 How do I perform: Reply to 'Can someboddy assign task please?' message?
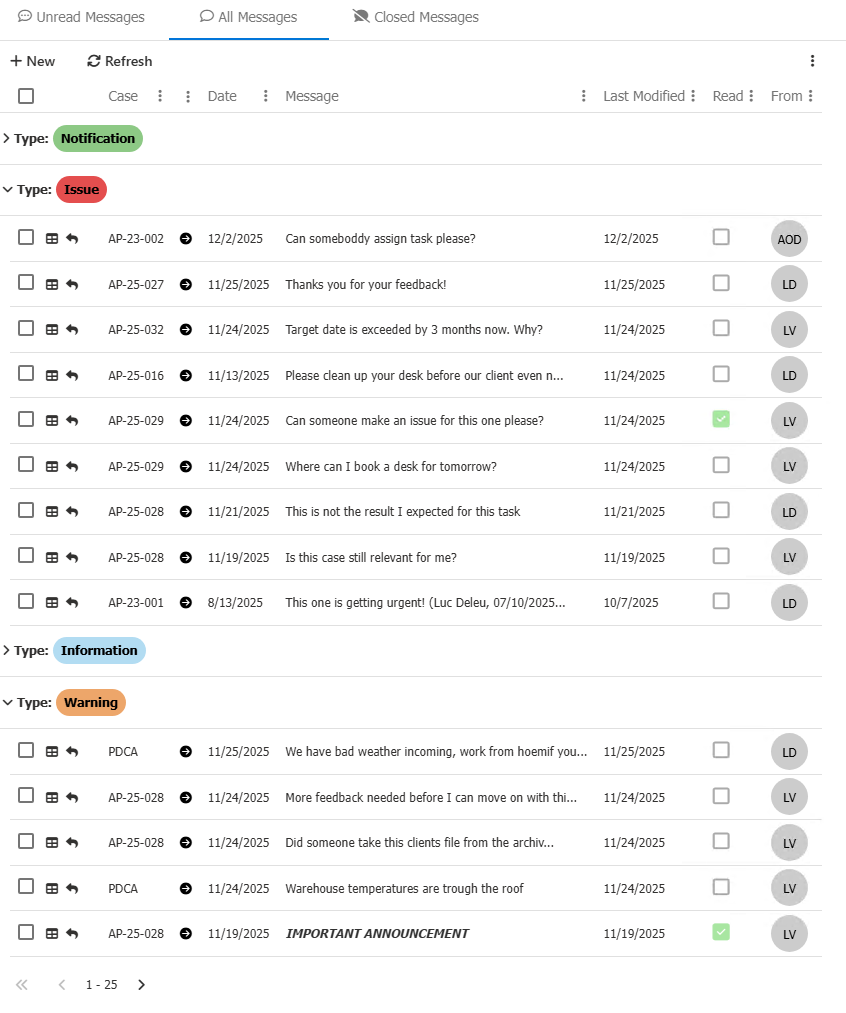click(72, 239)
